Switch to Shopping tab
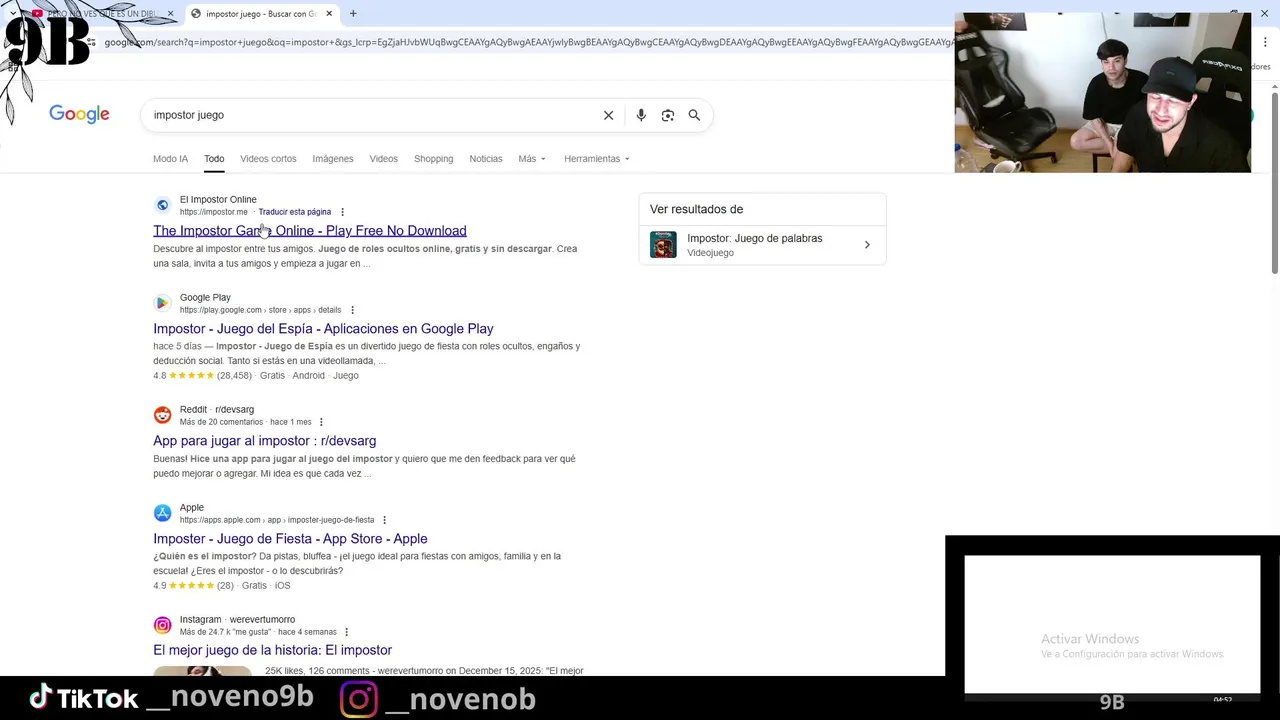Viewport: 1280px width, 720px height. coord(433,159)
